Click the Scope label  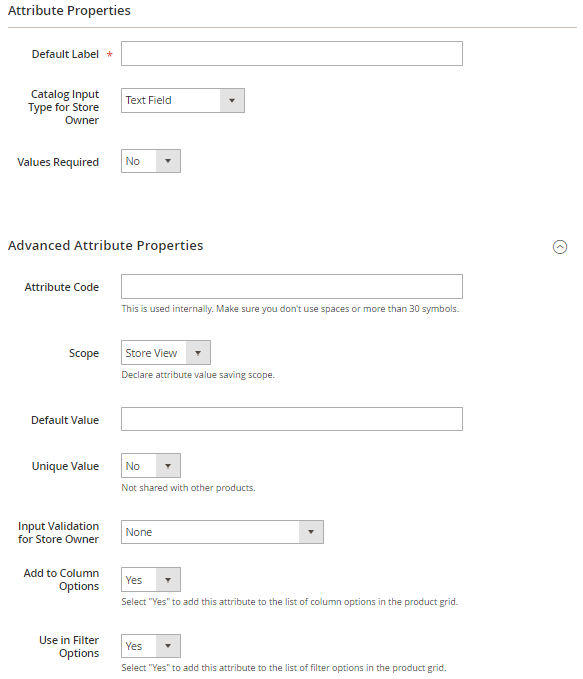point(84,353)
